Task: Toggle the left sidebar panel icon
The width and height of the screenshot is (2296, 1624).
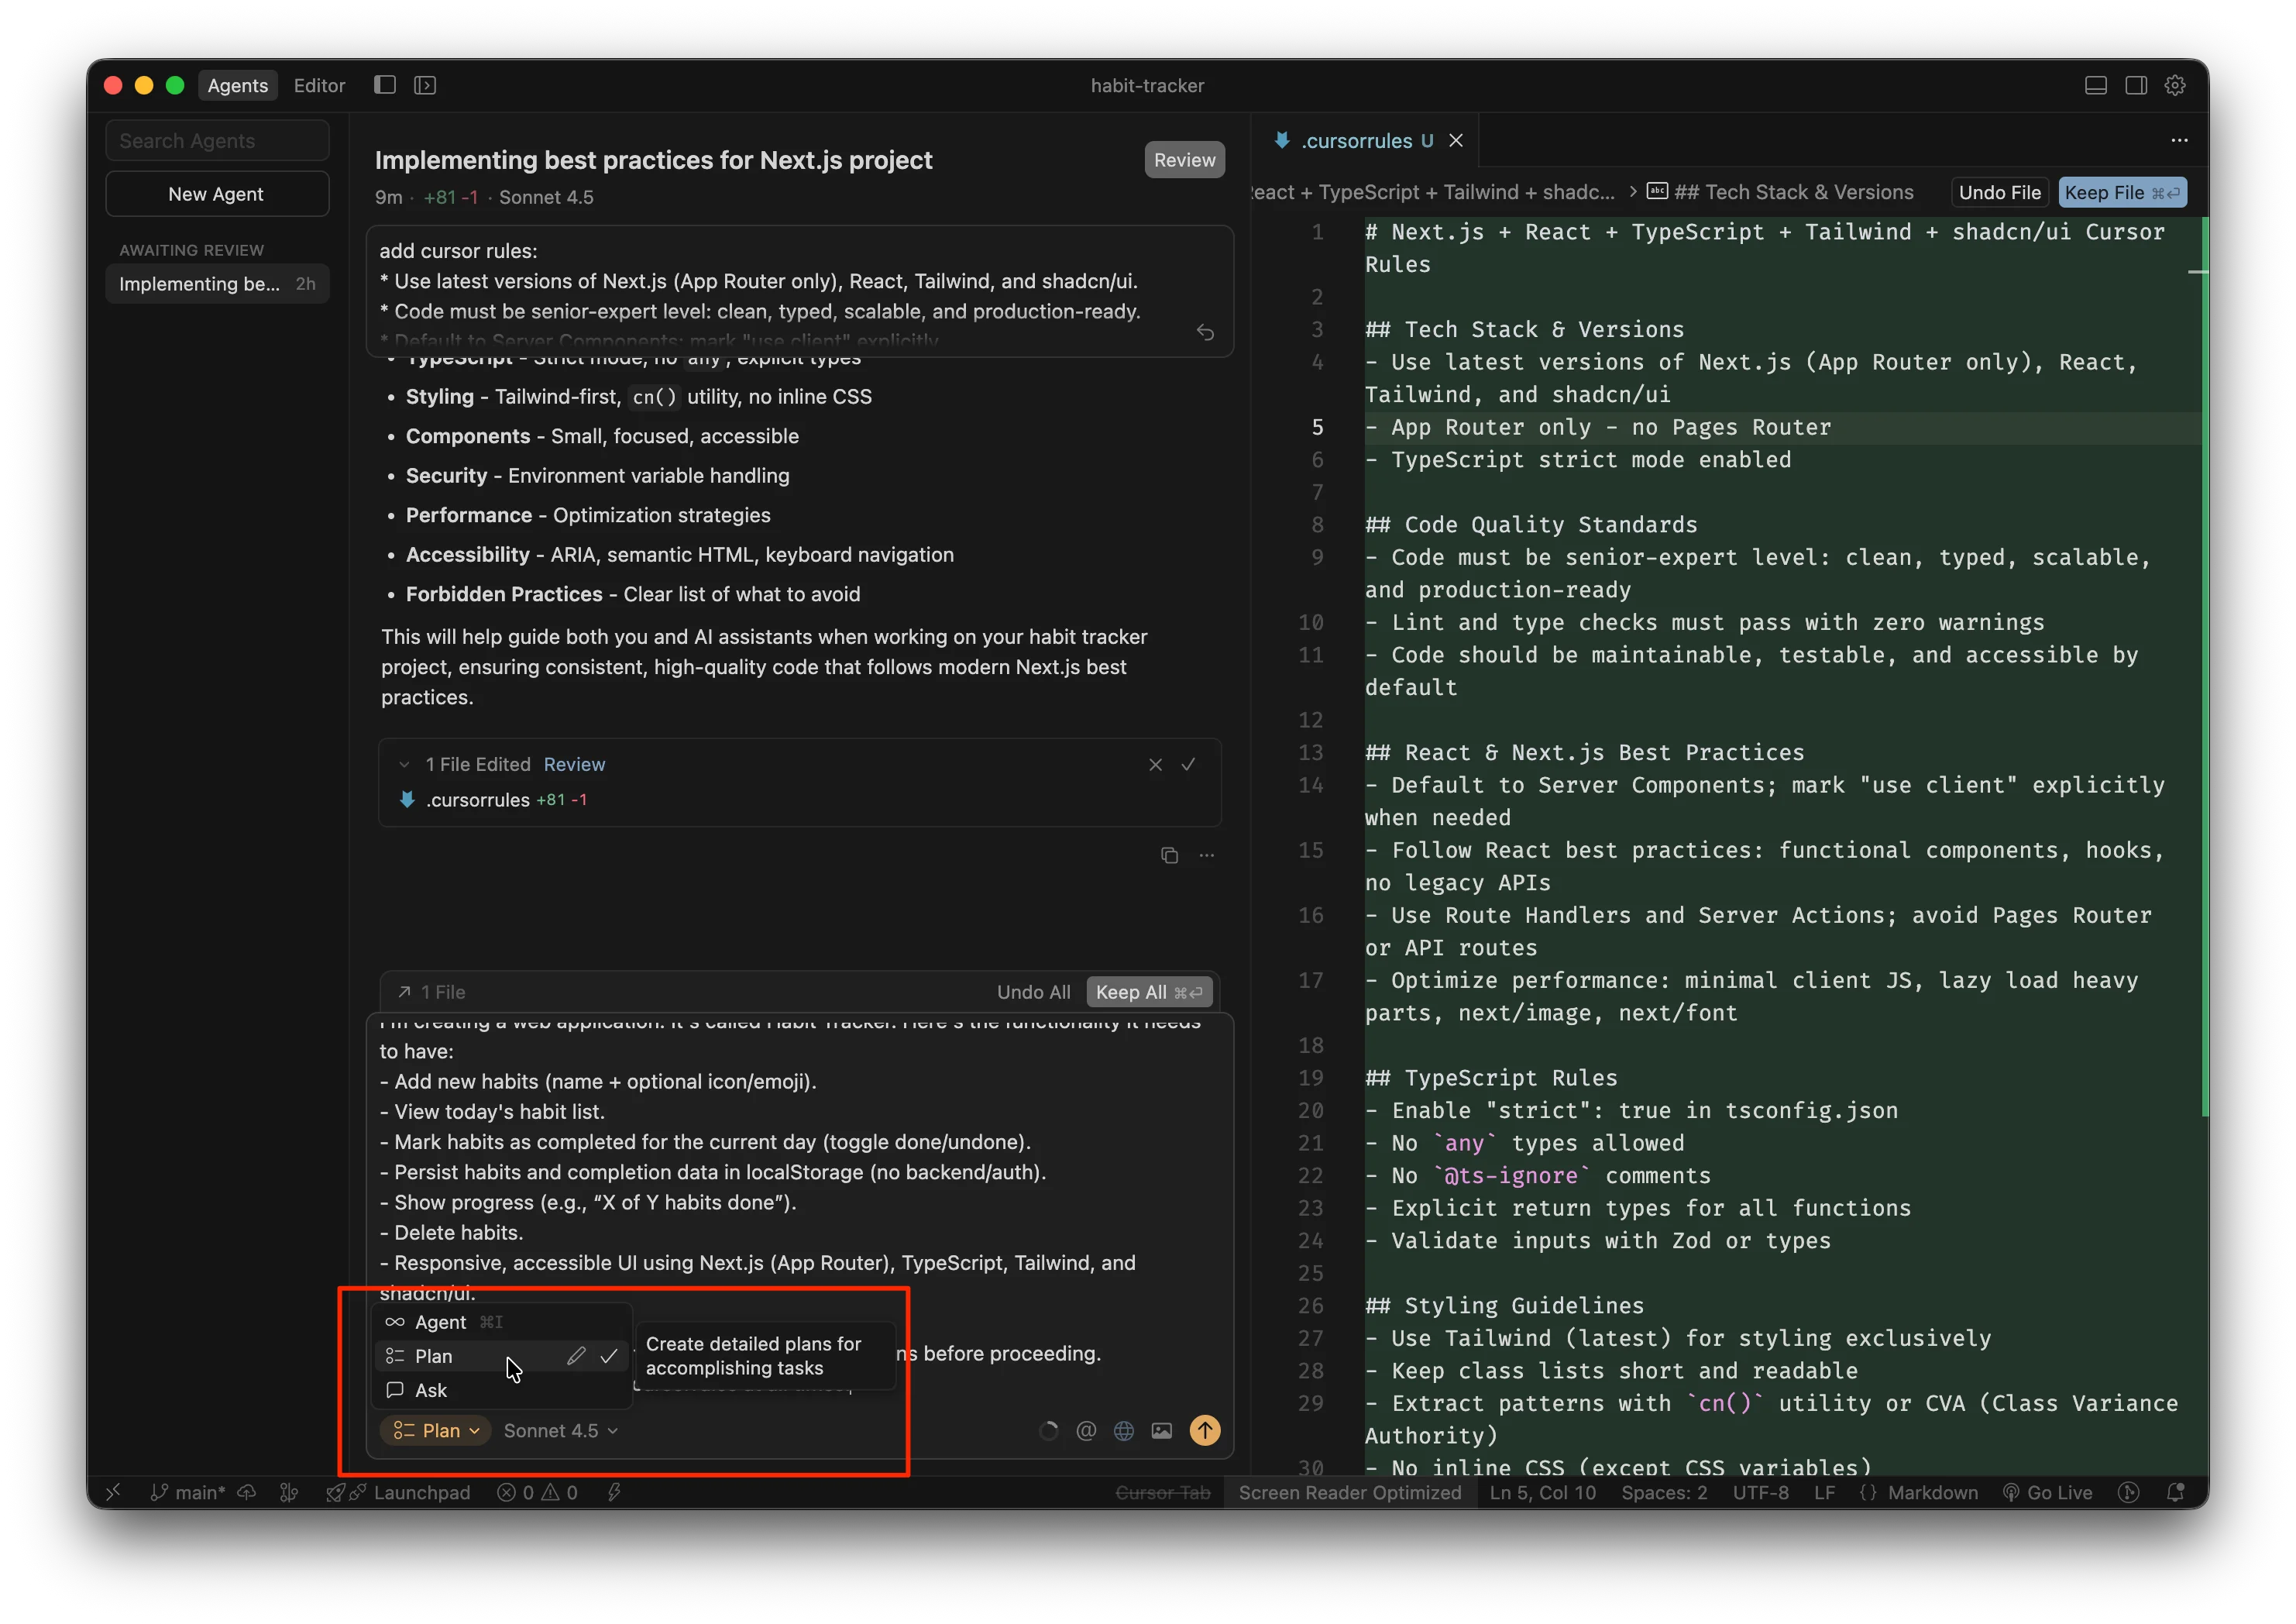Action: pyautogui.click(x=385, y=85)
